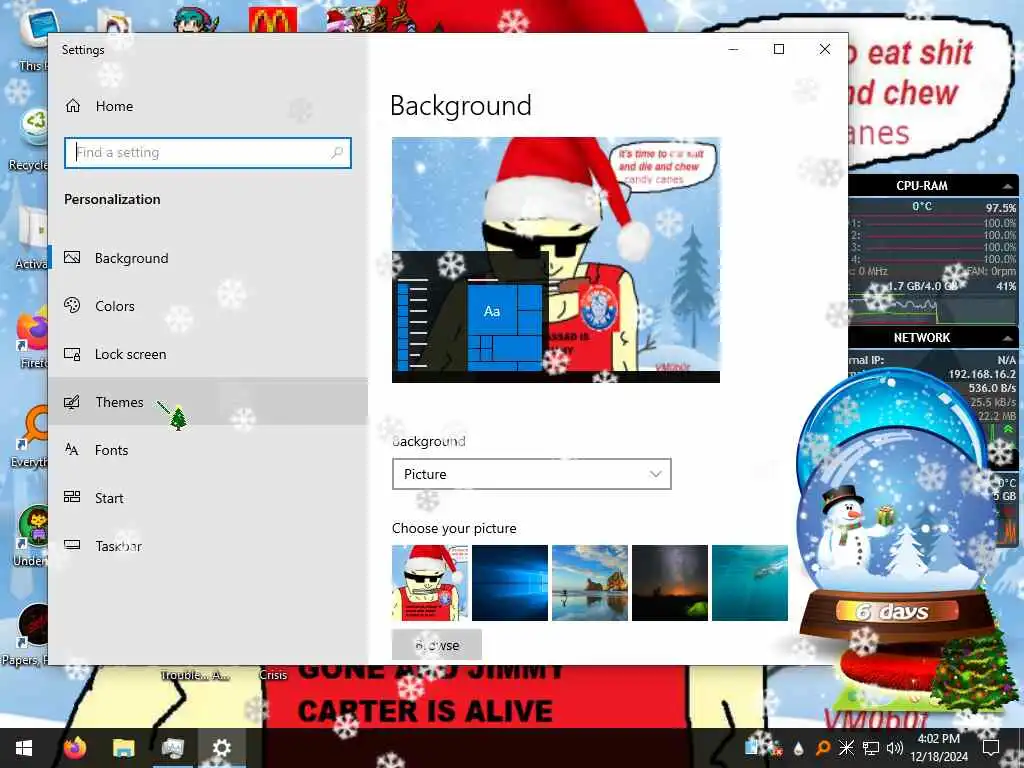
Task: Open the notification action center
Action: 991,748
